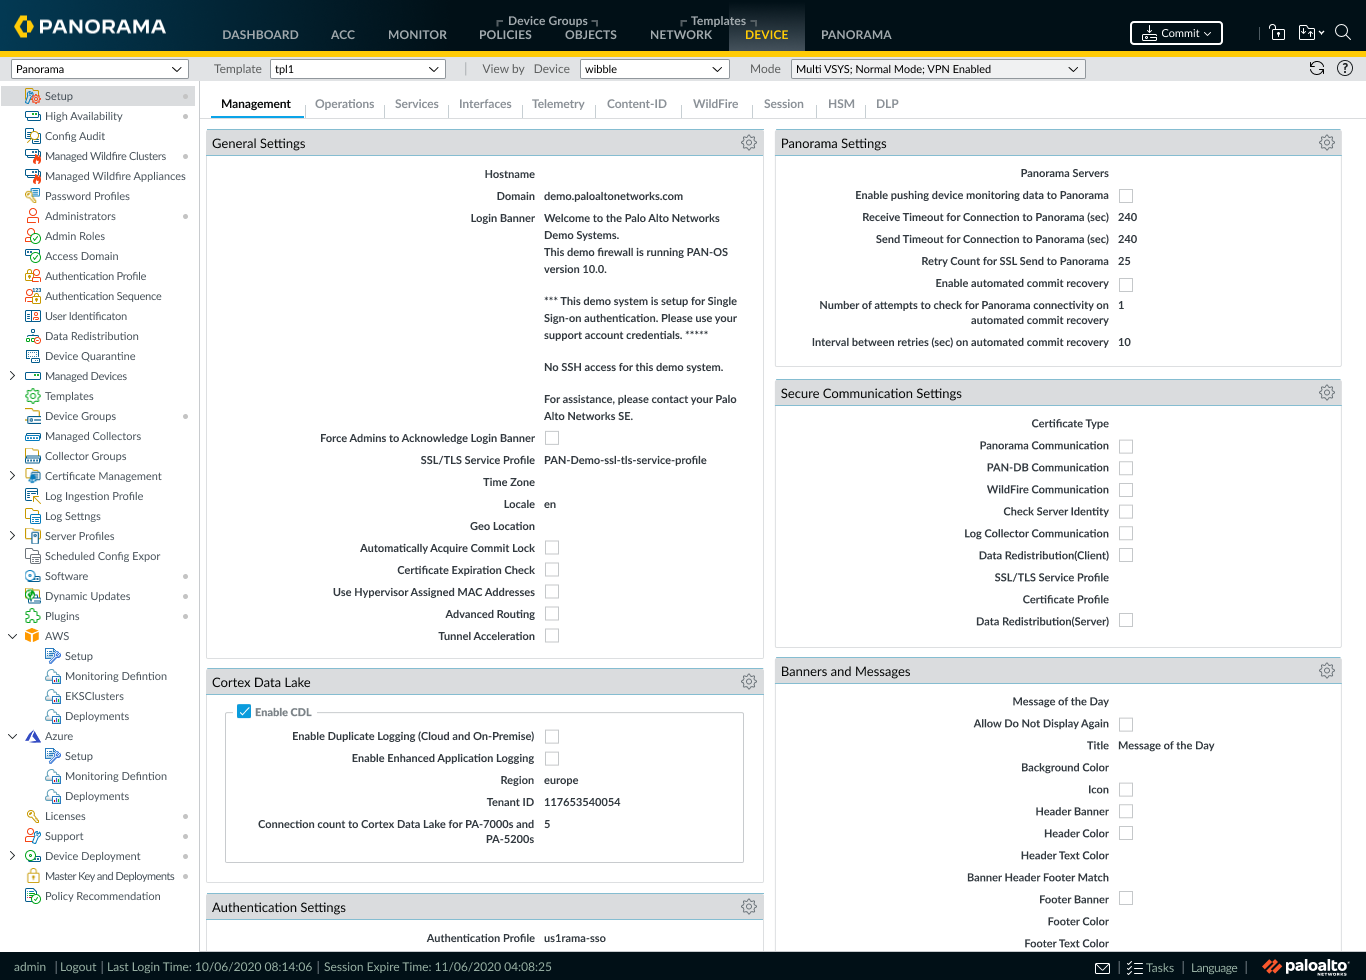The height and width of the screenshot is (980, 1366).
Task: Collapse the Azure tree node
Action: coord(12,736)
